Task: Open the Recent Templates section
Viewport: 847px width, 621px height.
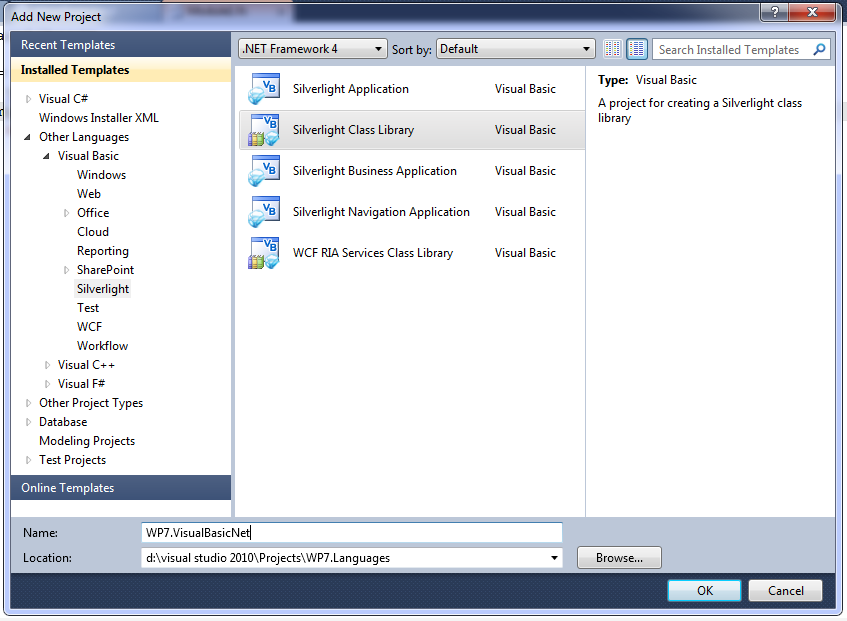Action: tap(121, 45)
